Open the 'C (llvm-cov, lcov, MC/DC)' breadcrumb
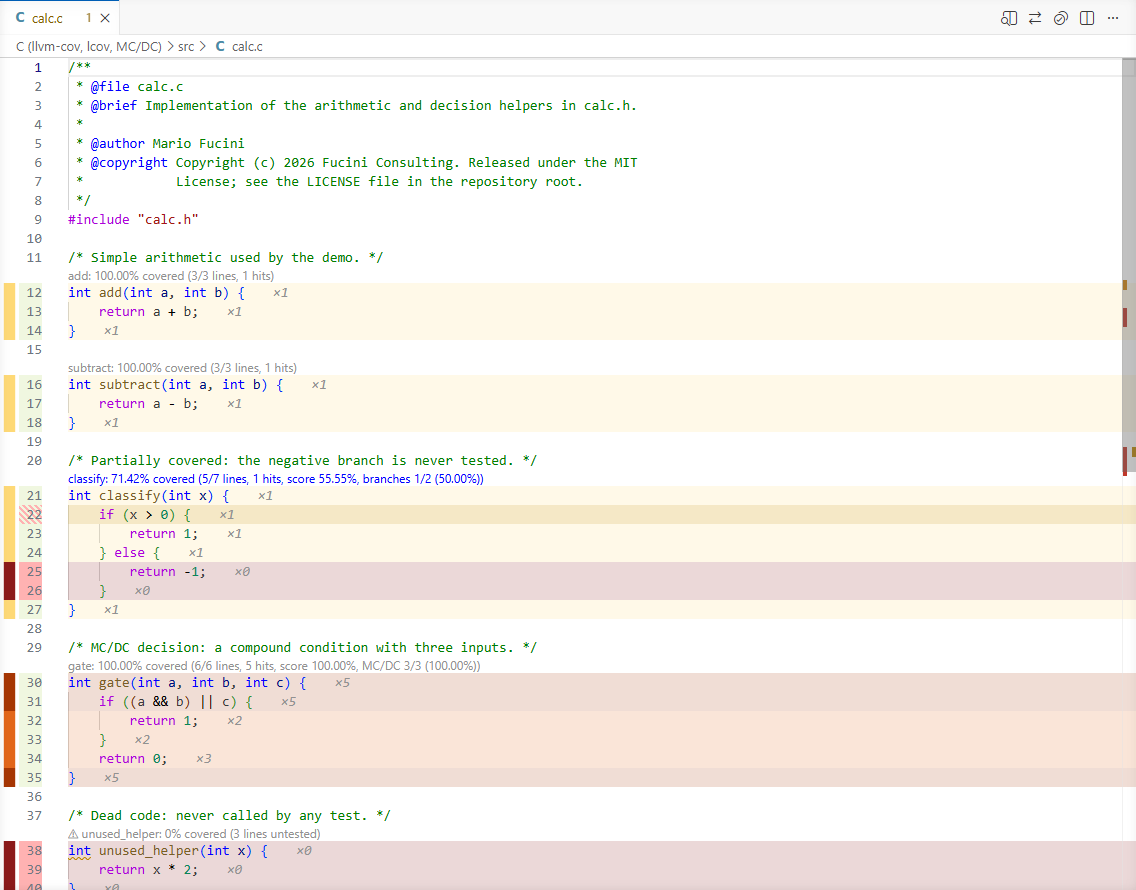Screen dimensions: 1136x890 (x=88, y=46)
